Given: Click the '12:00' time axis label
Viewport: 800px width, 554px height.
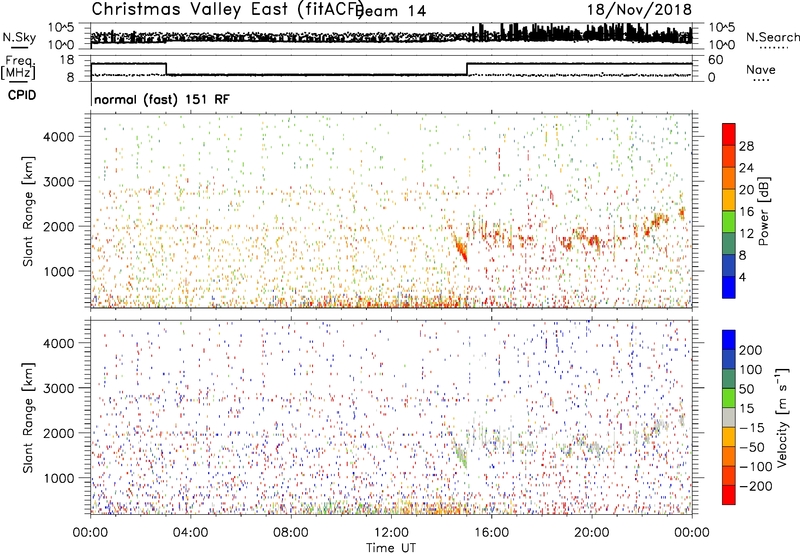Looking at the screenshot, I should (391, 533).
